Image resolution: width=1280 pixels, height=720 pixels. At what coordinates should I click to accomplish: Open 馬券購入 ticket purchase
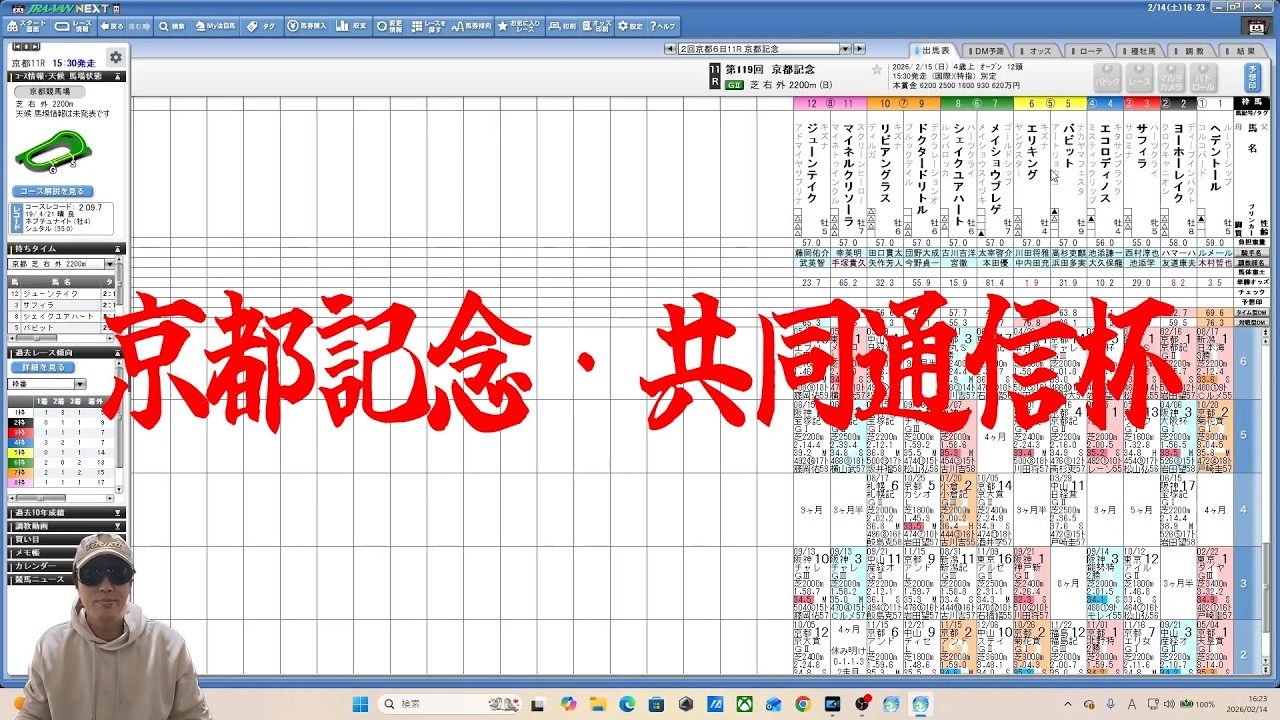(307, 26)
